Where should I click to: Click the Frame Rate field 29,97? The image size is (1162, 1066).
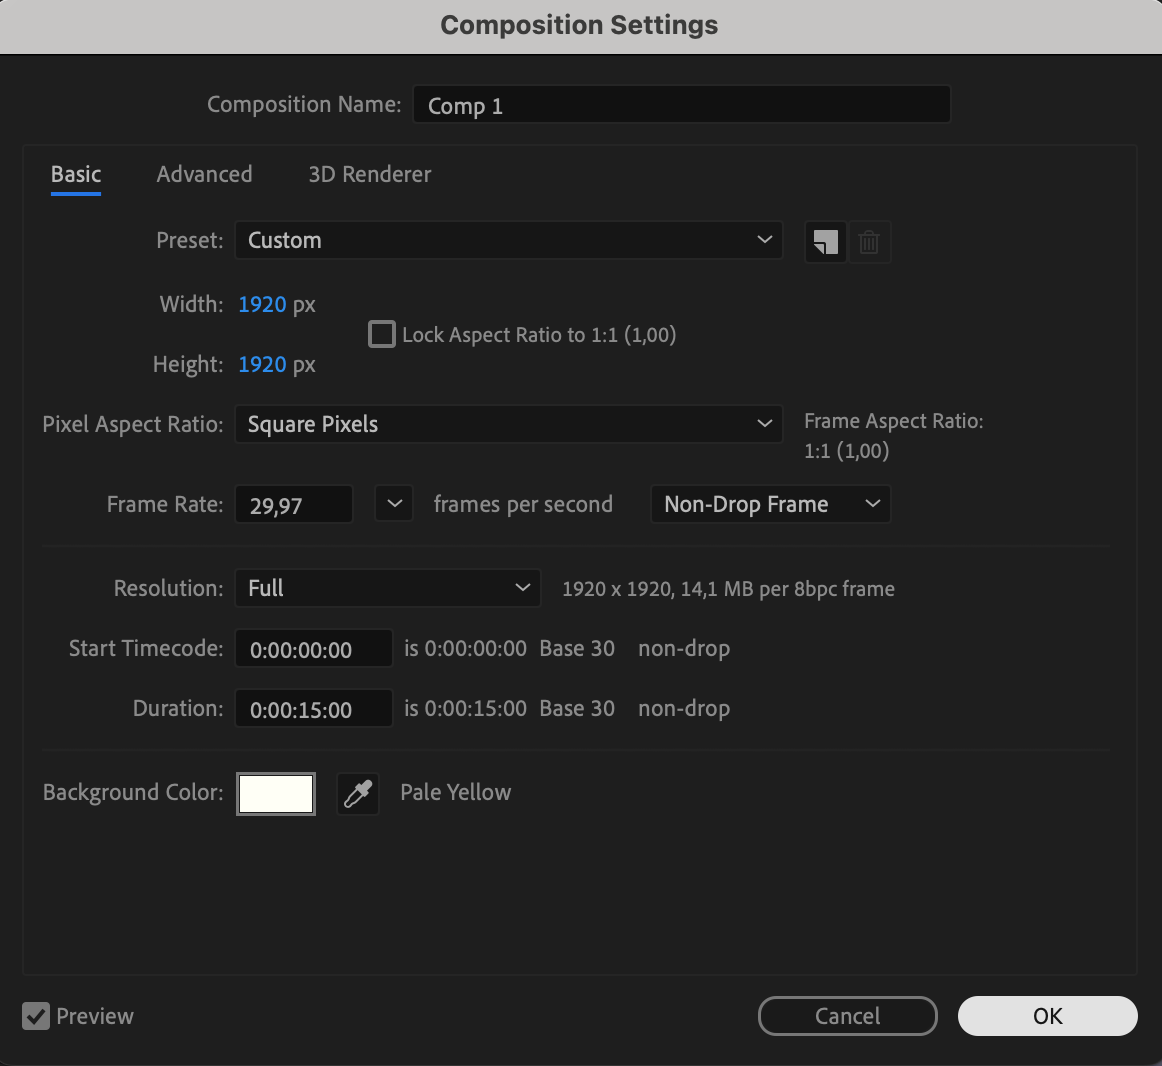294,505
